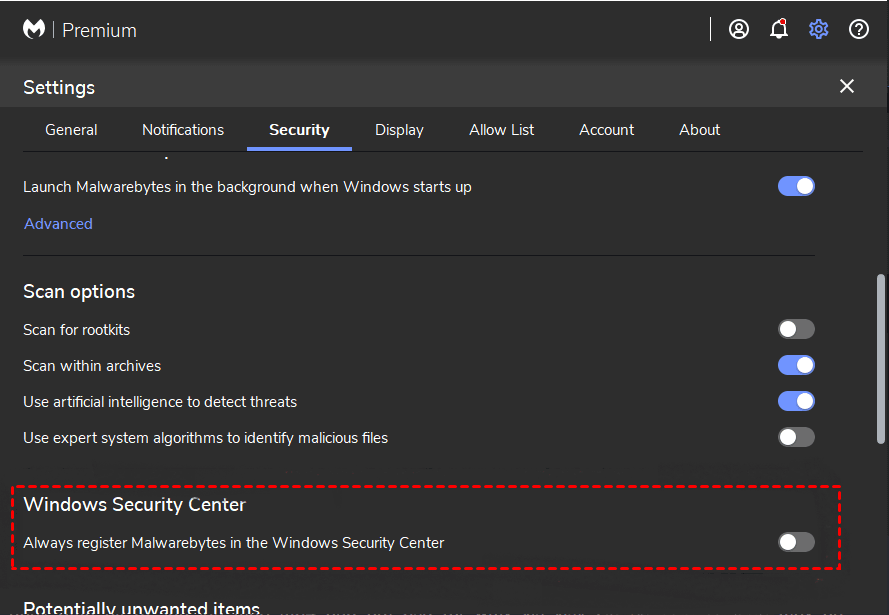Disable launch Malwarebytes at Windows startup
Image resolution: width=889 pixels, height=615 pixels.
[796, 186]
